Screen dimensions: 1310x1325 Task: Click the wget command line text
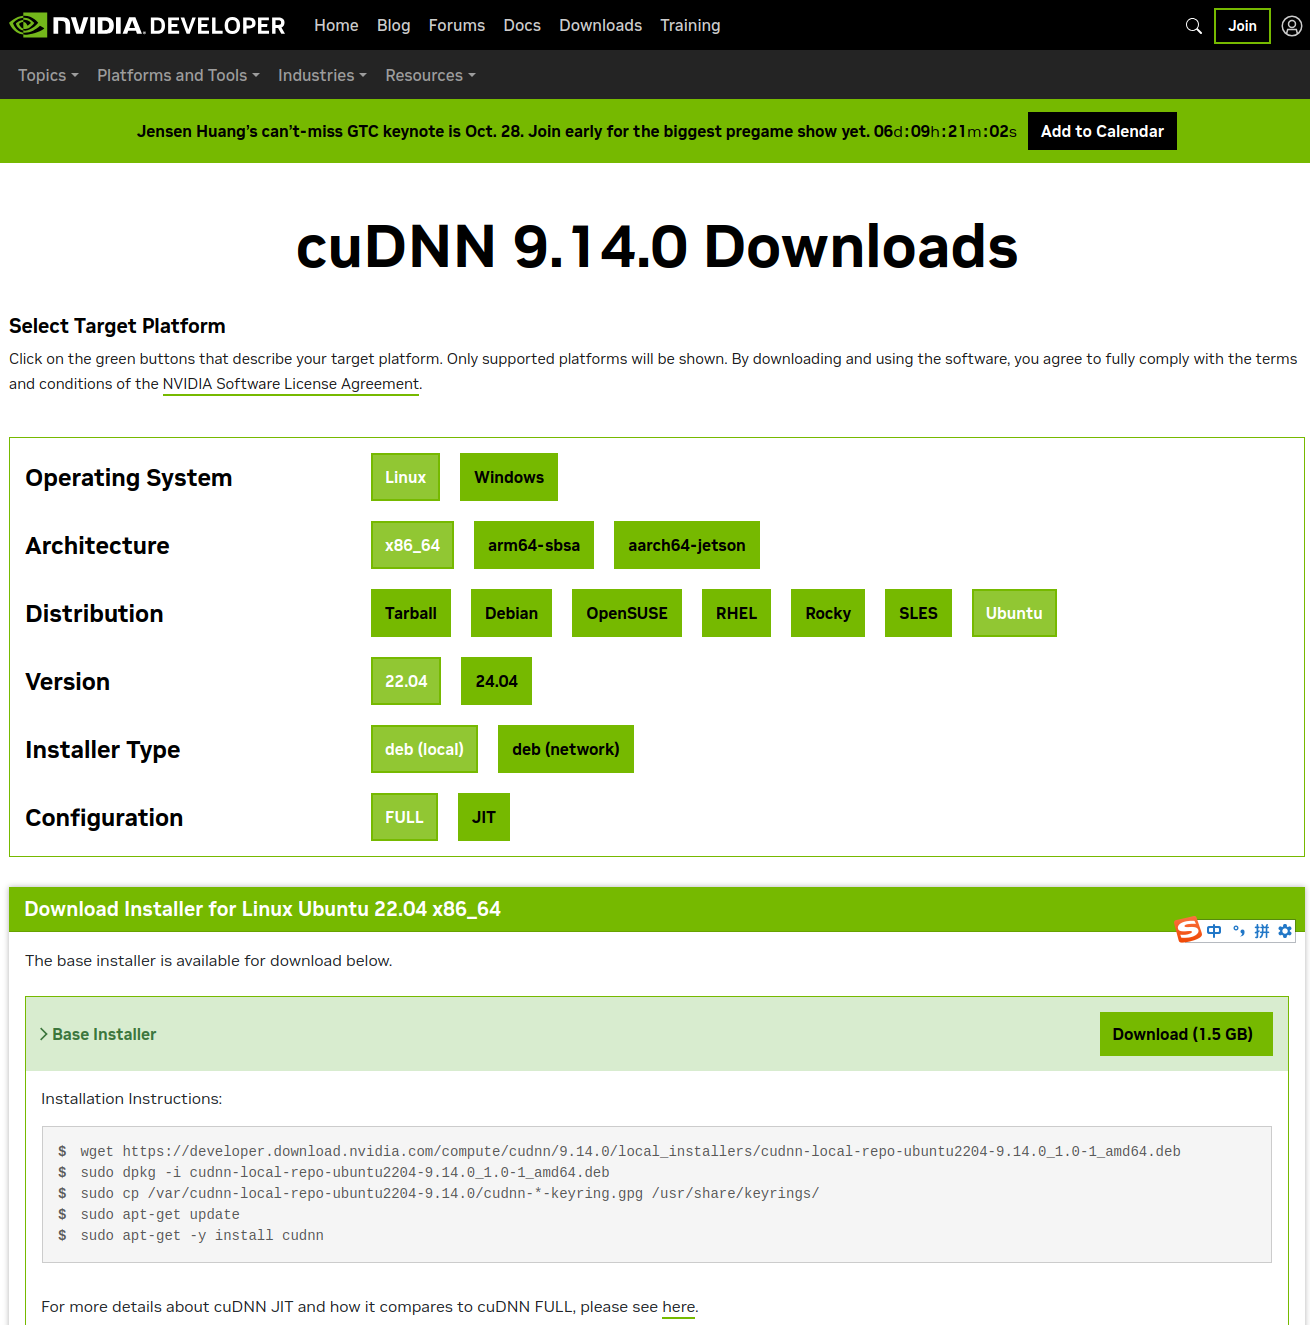tap(630, 1151)
